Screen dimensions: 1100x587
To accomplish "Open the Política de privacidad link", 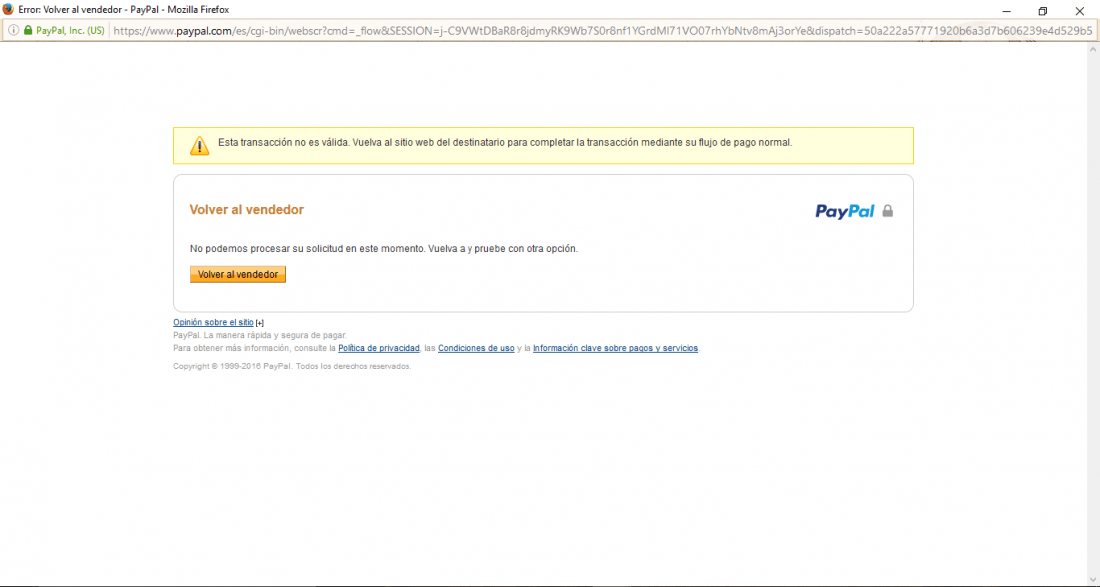I will [x=379, y=348].
